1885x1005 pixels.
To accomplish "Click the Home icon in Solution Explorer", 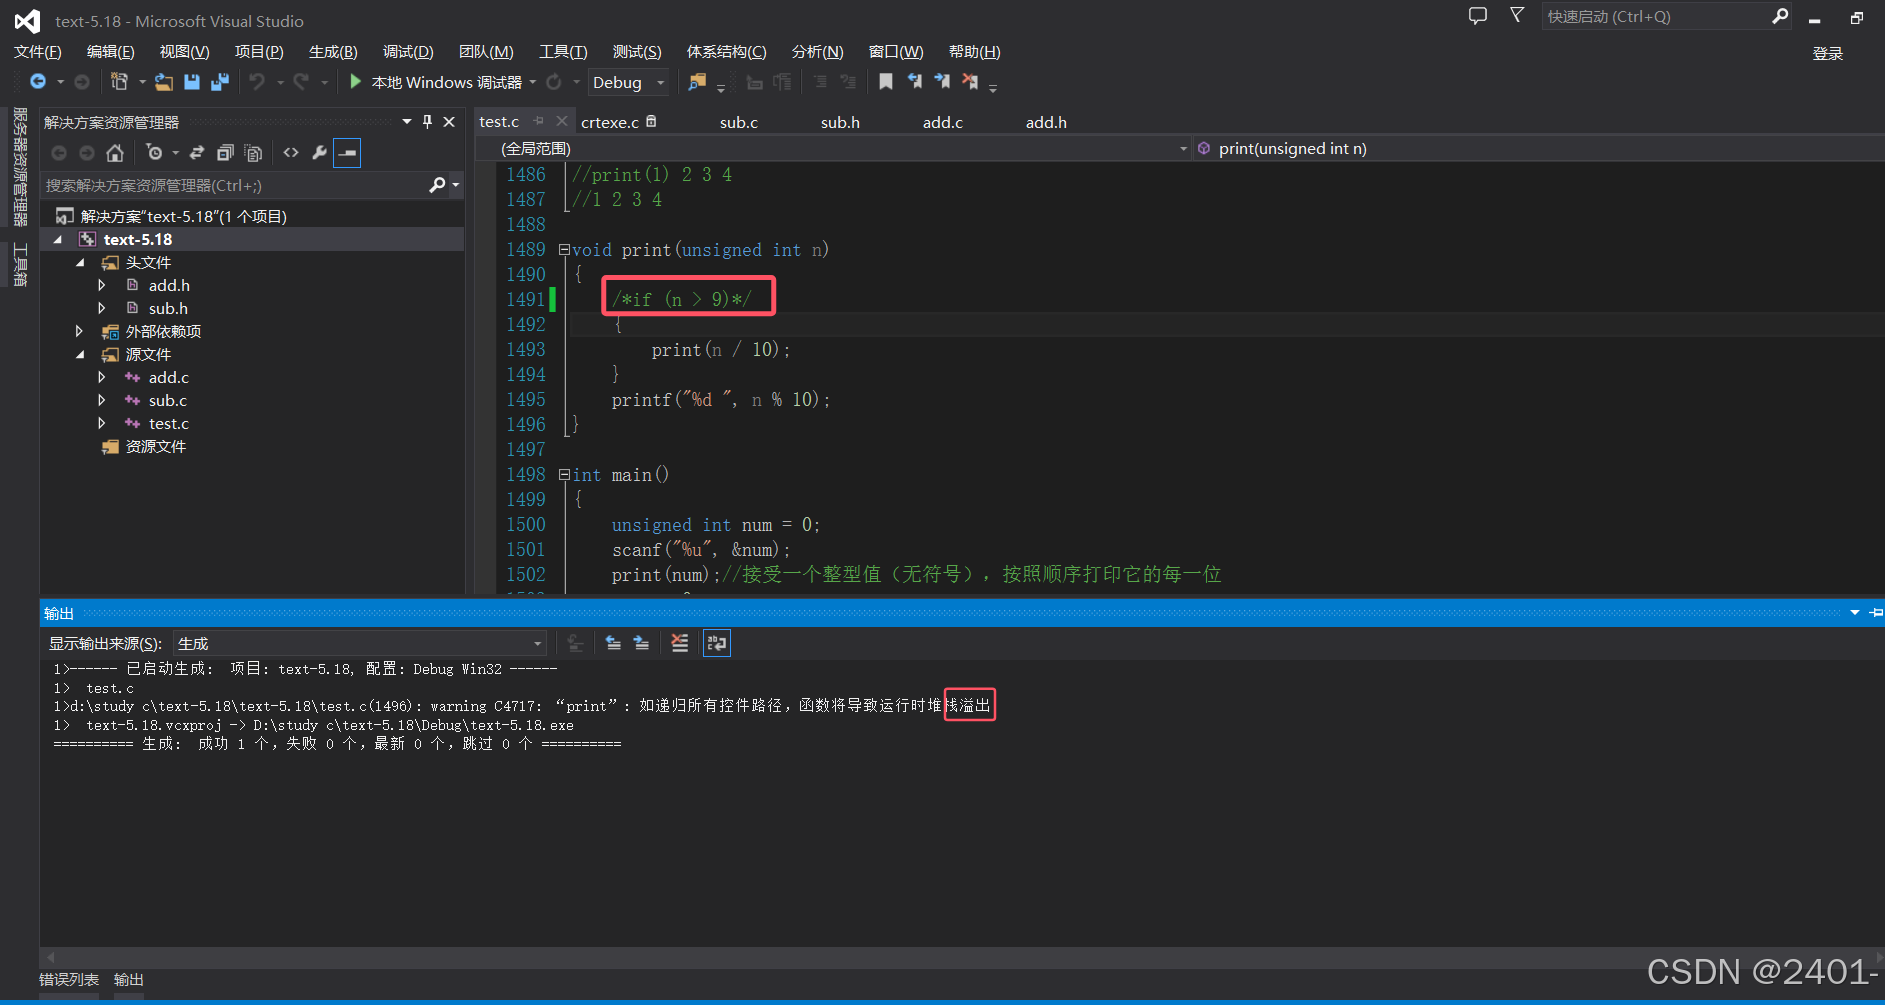I will point(115,153).
